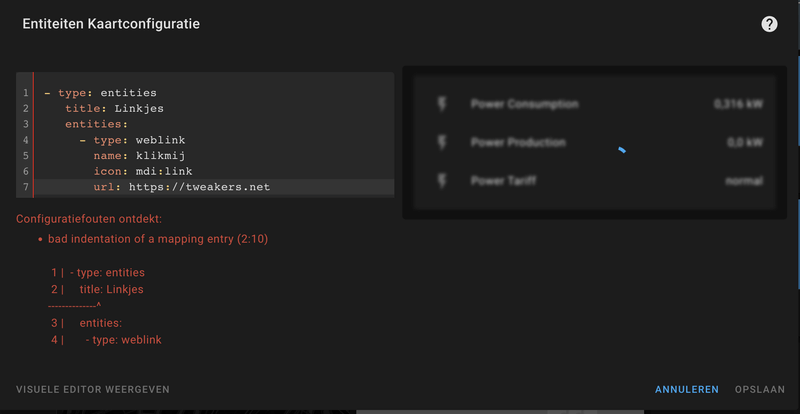The width and height of the screenshot is (800, 414).
Task: Open the help icon for card configuration
Action: pyautogui.click(x=769, y=24)
